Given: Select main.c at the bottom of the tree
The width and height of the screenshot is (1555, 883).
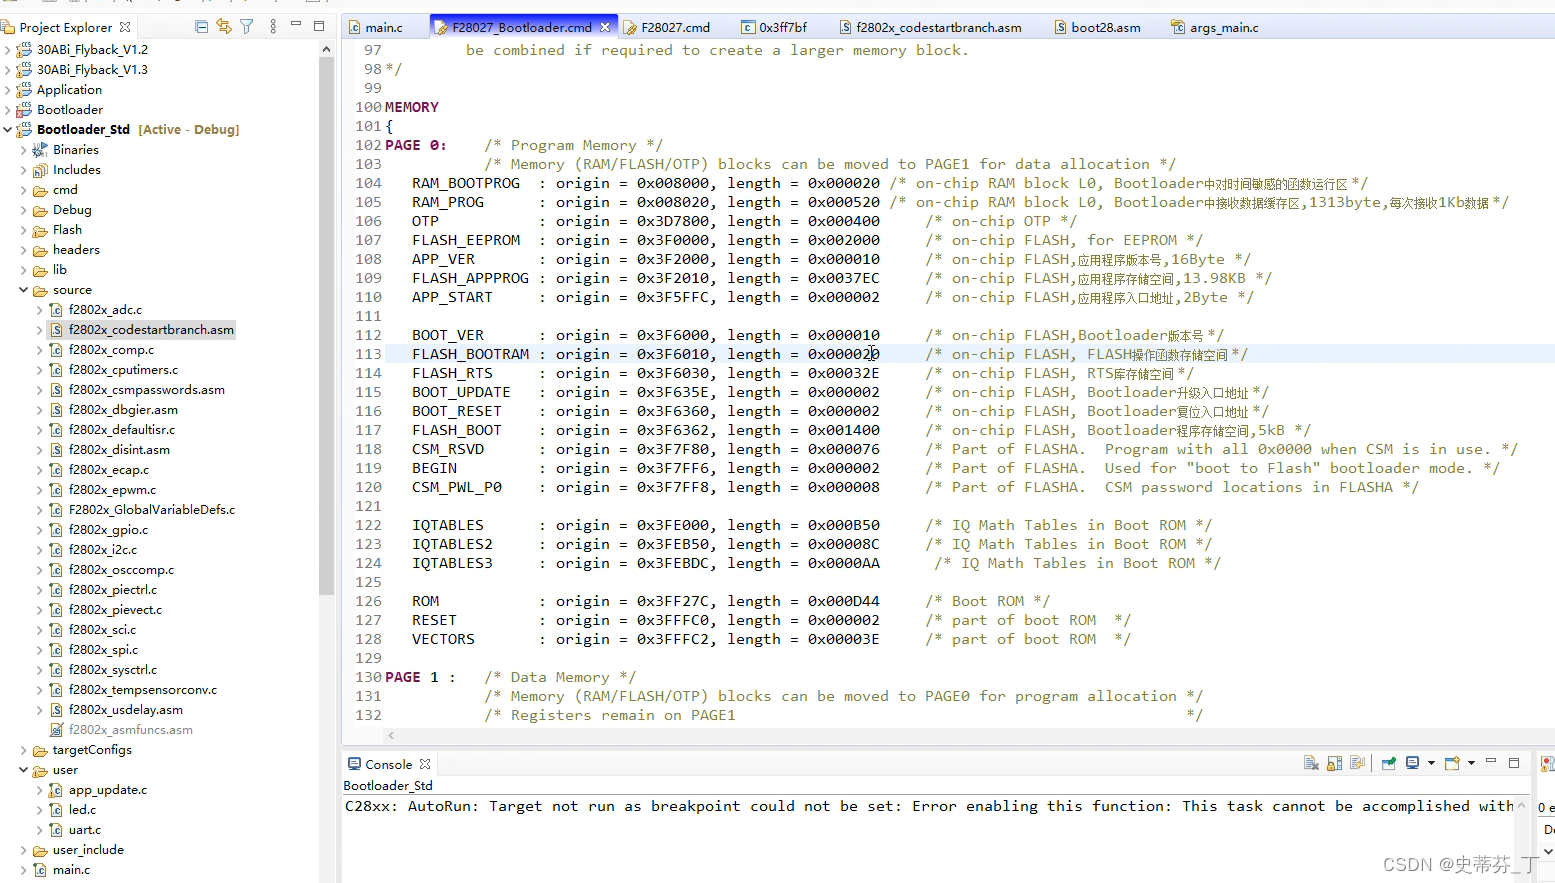Looking at the screenshot, I should [x=71, y=869].
